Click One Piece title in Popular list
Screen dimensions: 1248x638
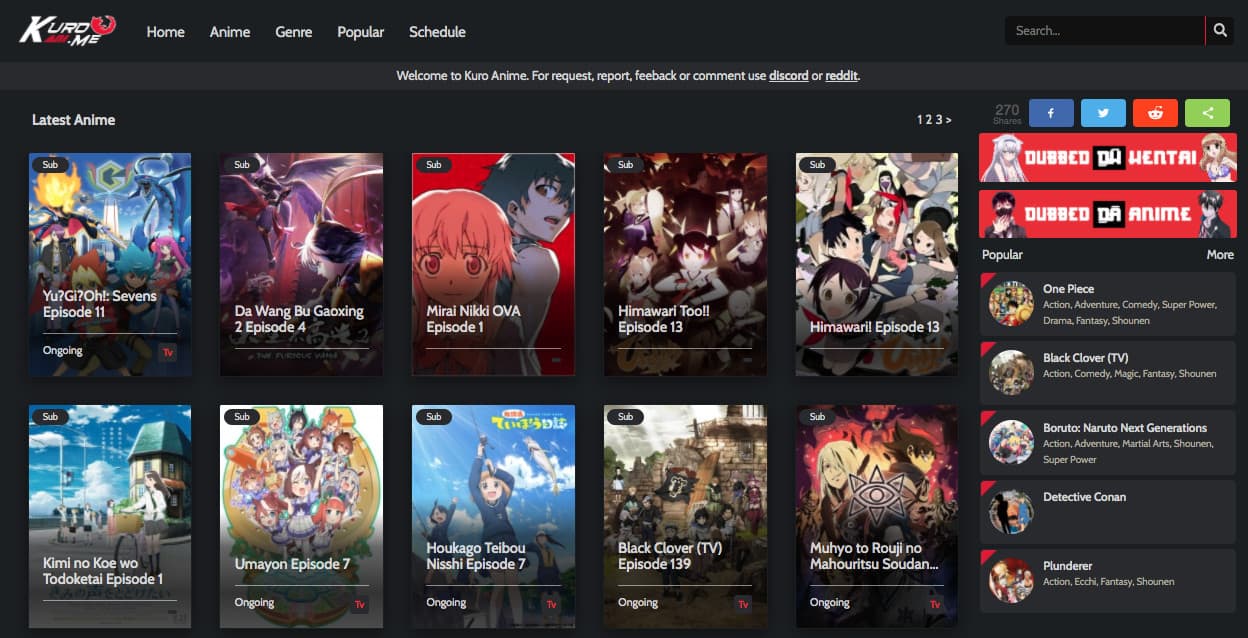(x=1068, y=289)
